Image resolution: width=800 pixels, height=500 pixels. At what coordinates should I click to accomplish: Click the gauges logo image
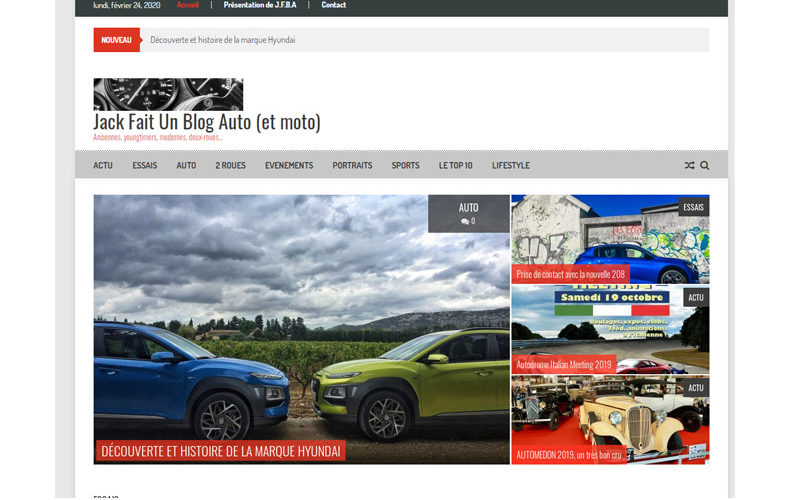(x=168, y=94)
